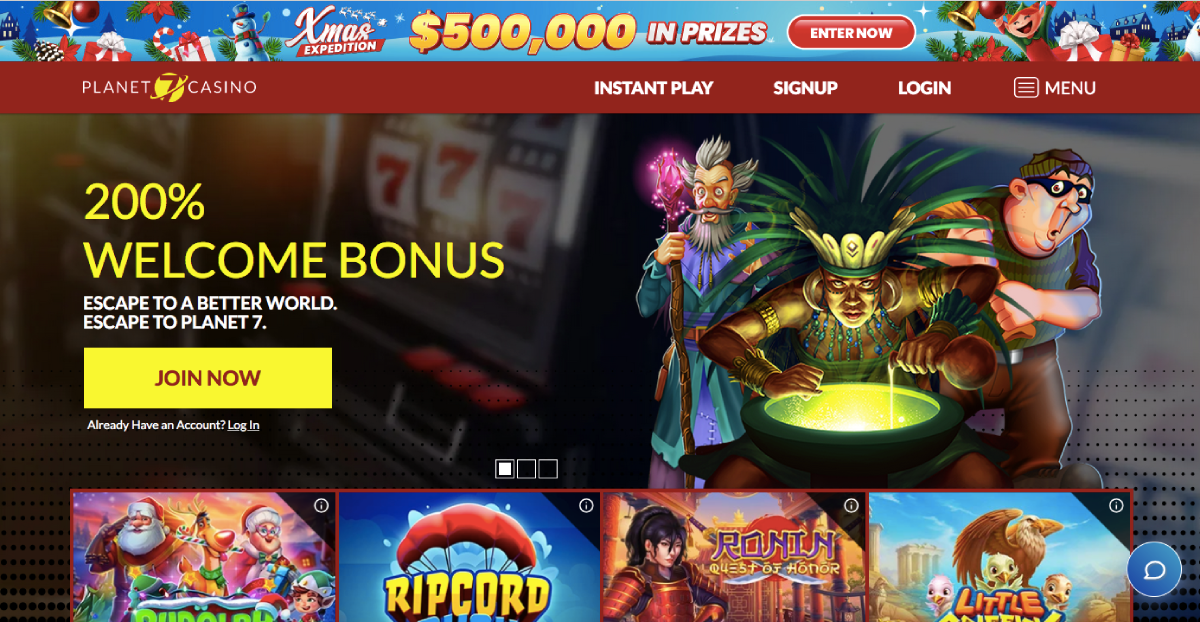Click the Planet 7 Casino logo
This screenshot has height=622, width=1200.
click(169, 87)
